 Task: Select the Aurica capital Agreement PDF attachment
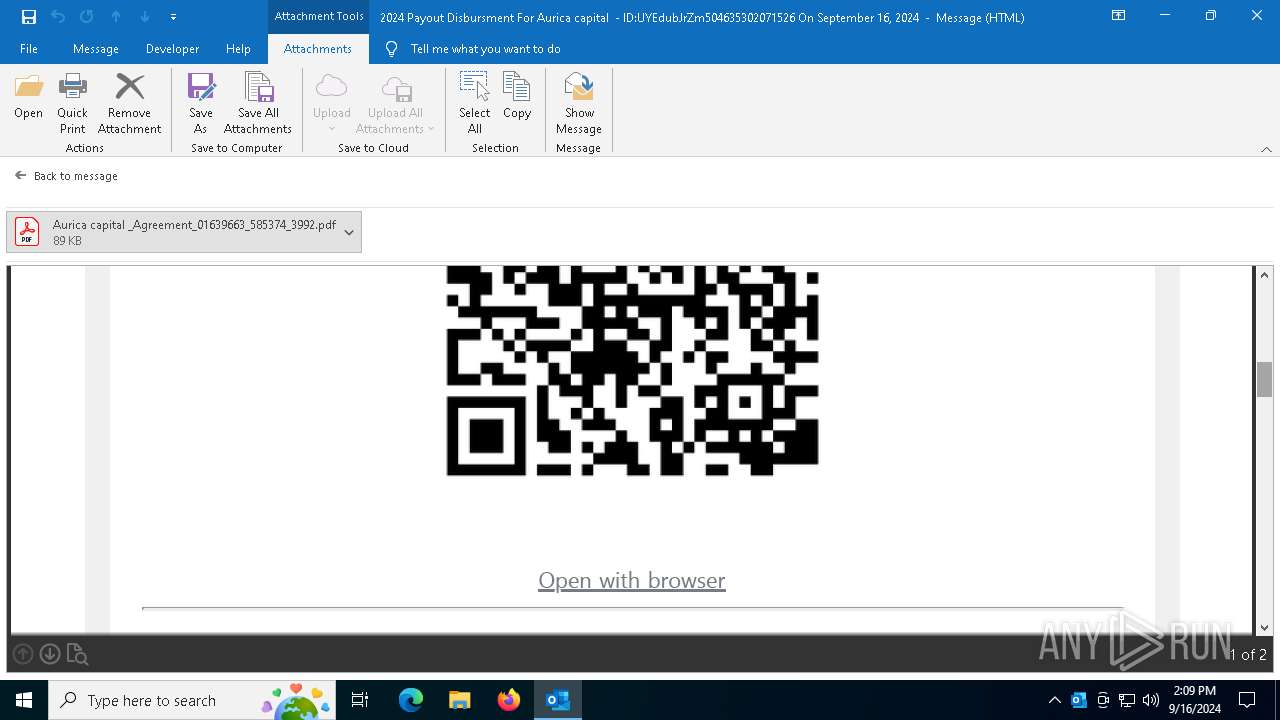(184, 232)
